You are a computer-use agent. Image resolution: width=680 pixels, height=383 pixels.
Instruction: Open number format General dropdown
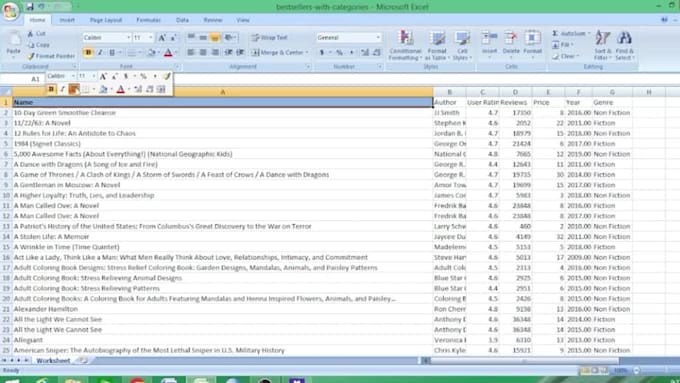pyautogui.click(x=378, y=38)
